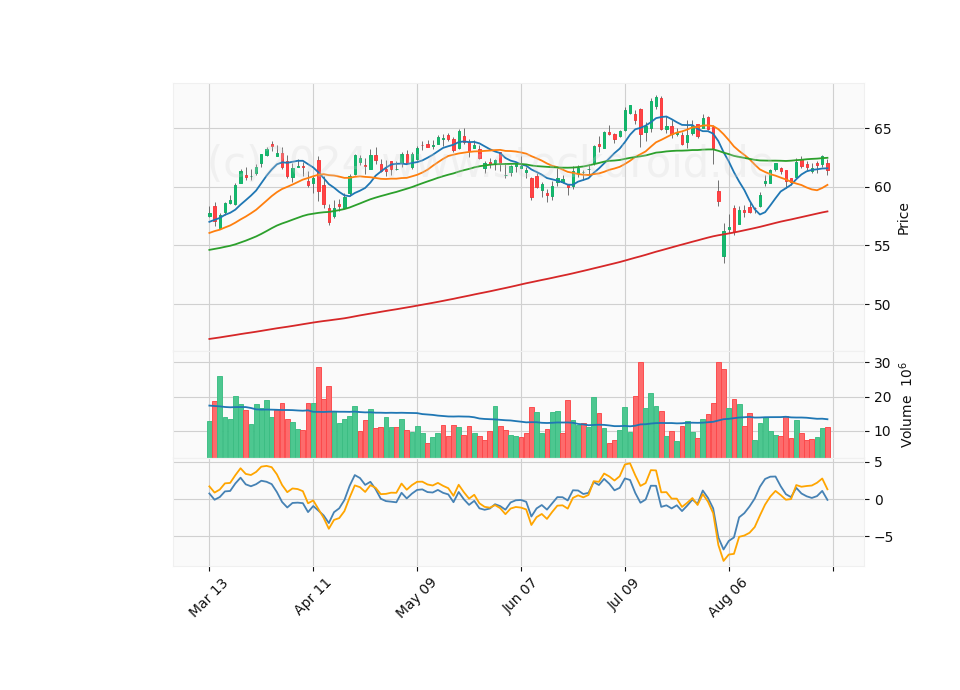This screenshot has width=960, height=690.
Task: Select the Jul 09 date label
Action: click(624, 596)
